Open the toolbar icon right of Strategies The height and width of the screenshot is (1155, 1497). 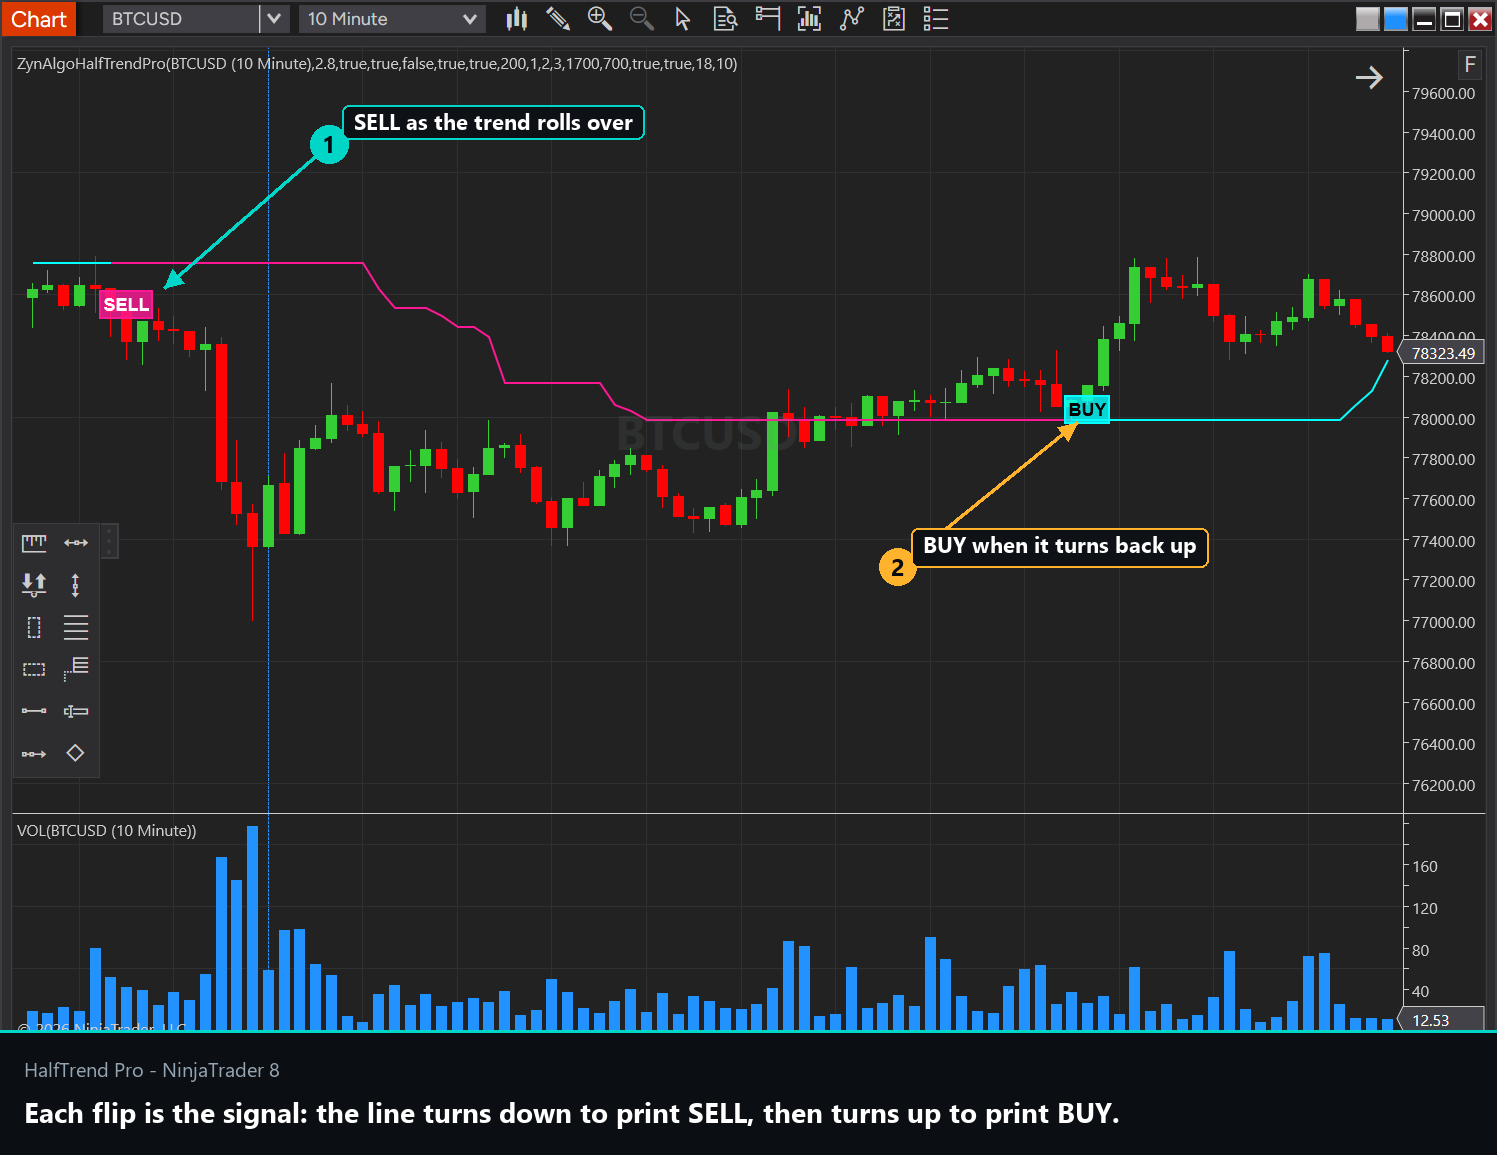894,18
